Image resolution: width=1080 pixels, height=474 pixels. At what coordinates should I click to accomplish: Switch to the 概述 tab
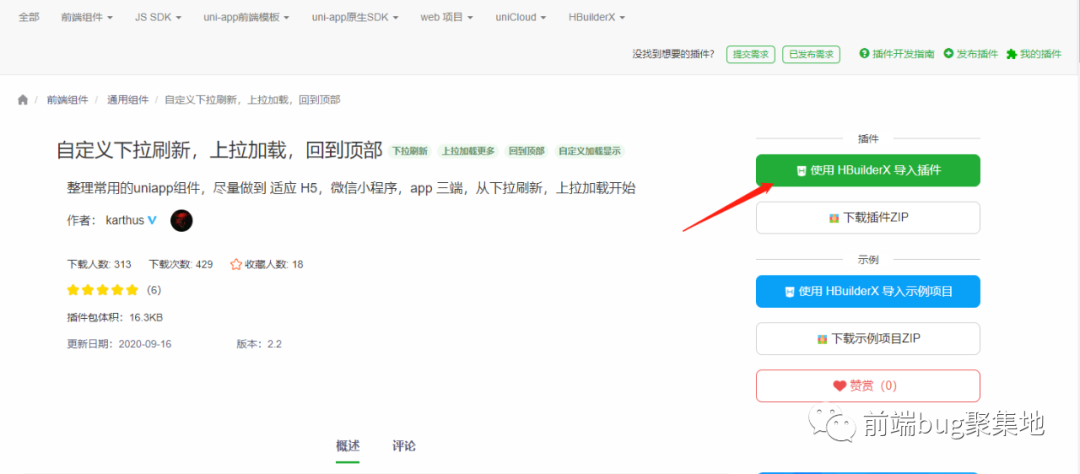[348, 446]
